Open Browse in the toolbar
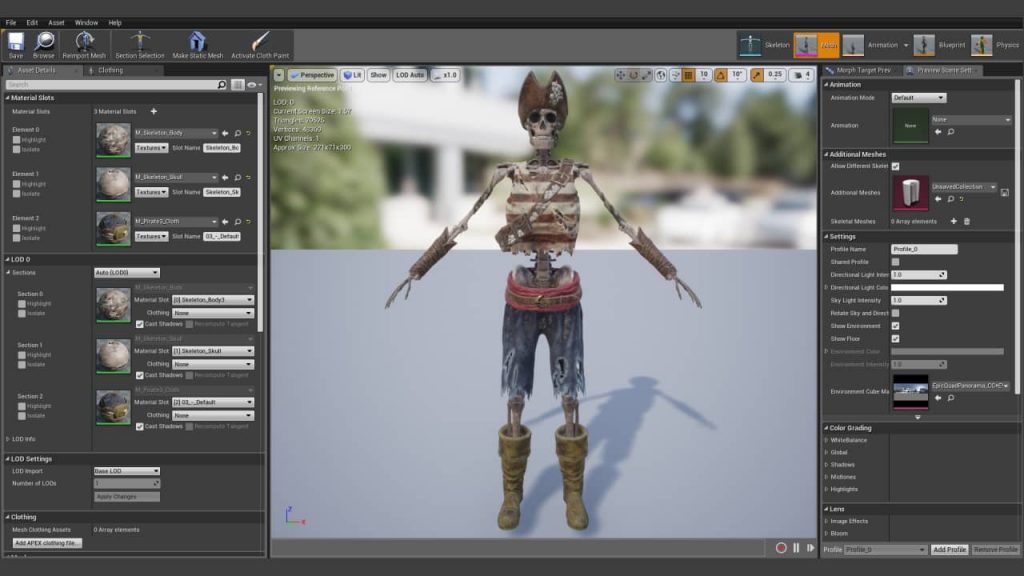Image resolution: width=1024 pixels, height=576 pixels. pos(44,45)
